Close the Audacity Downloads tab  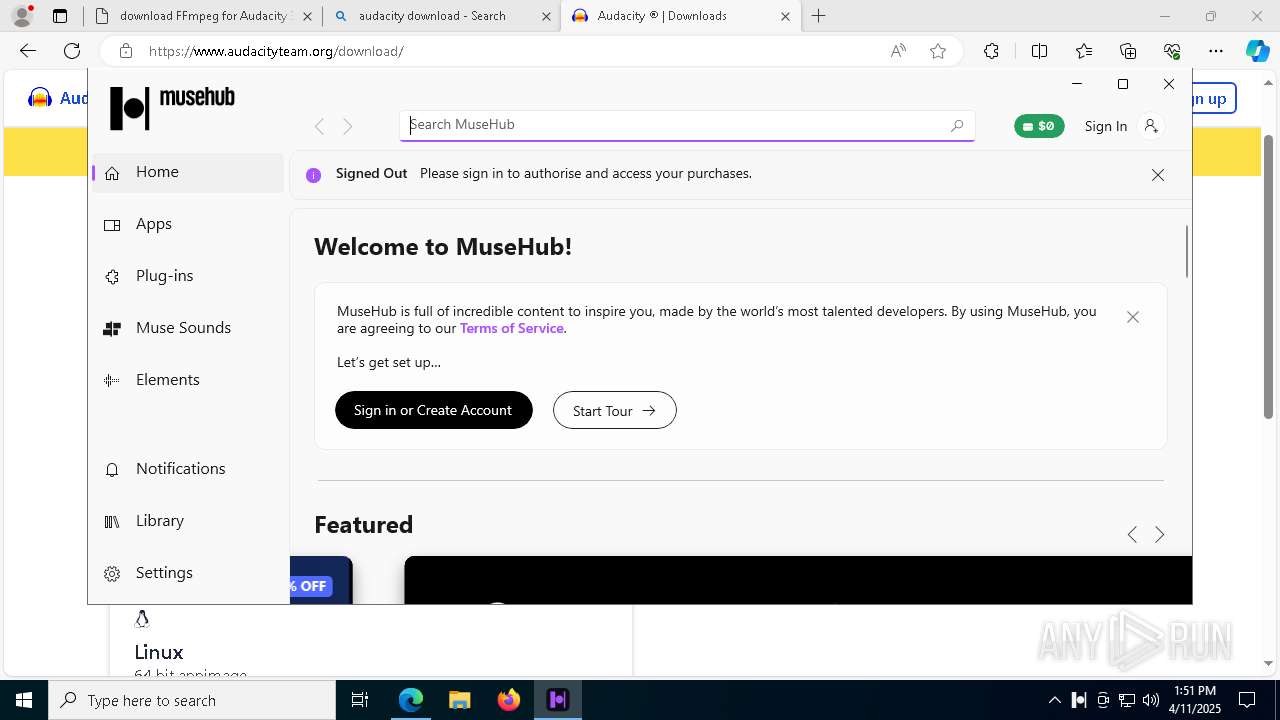pos(785,16)
